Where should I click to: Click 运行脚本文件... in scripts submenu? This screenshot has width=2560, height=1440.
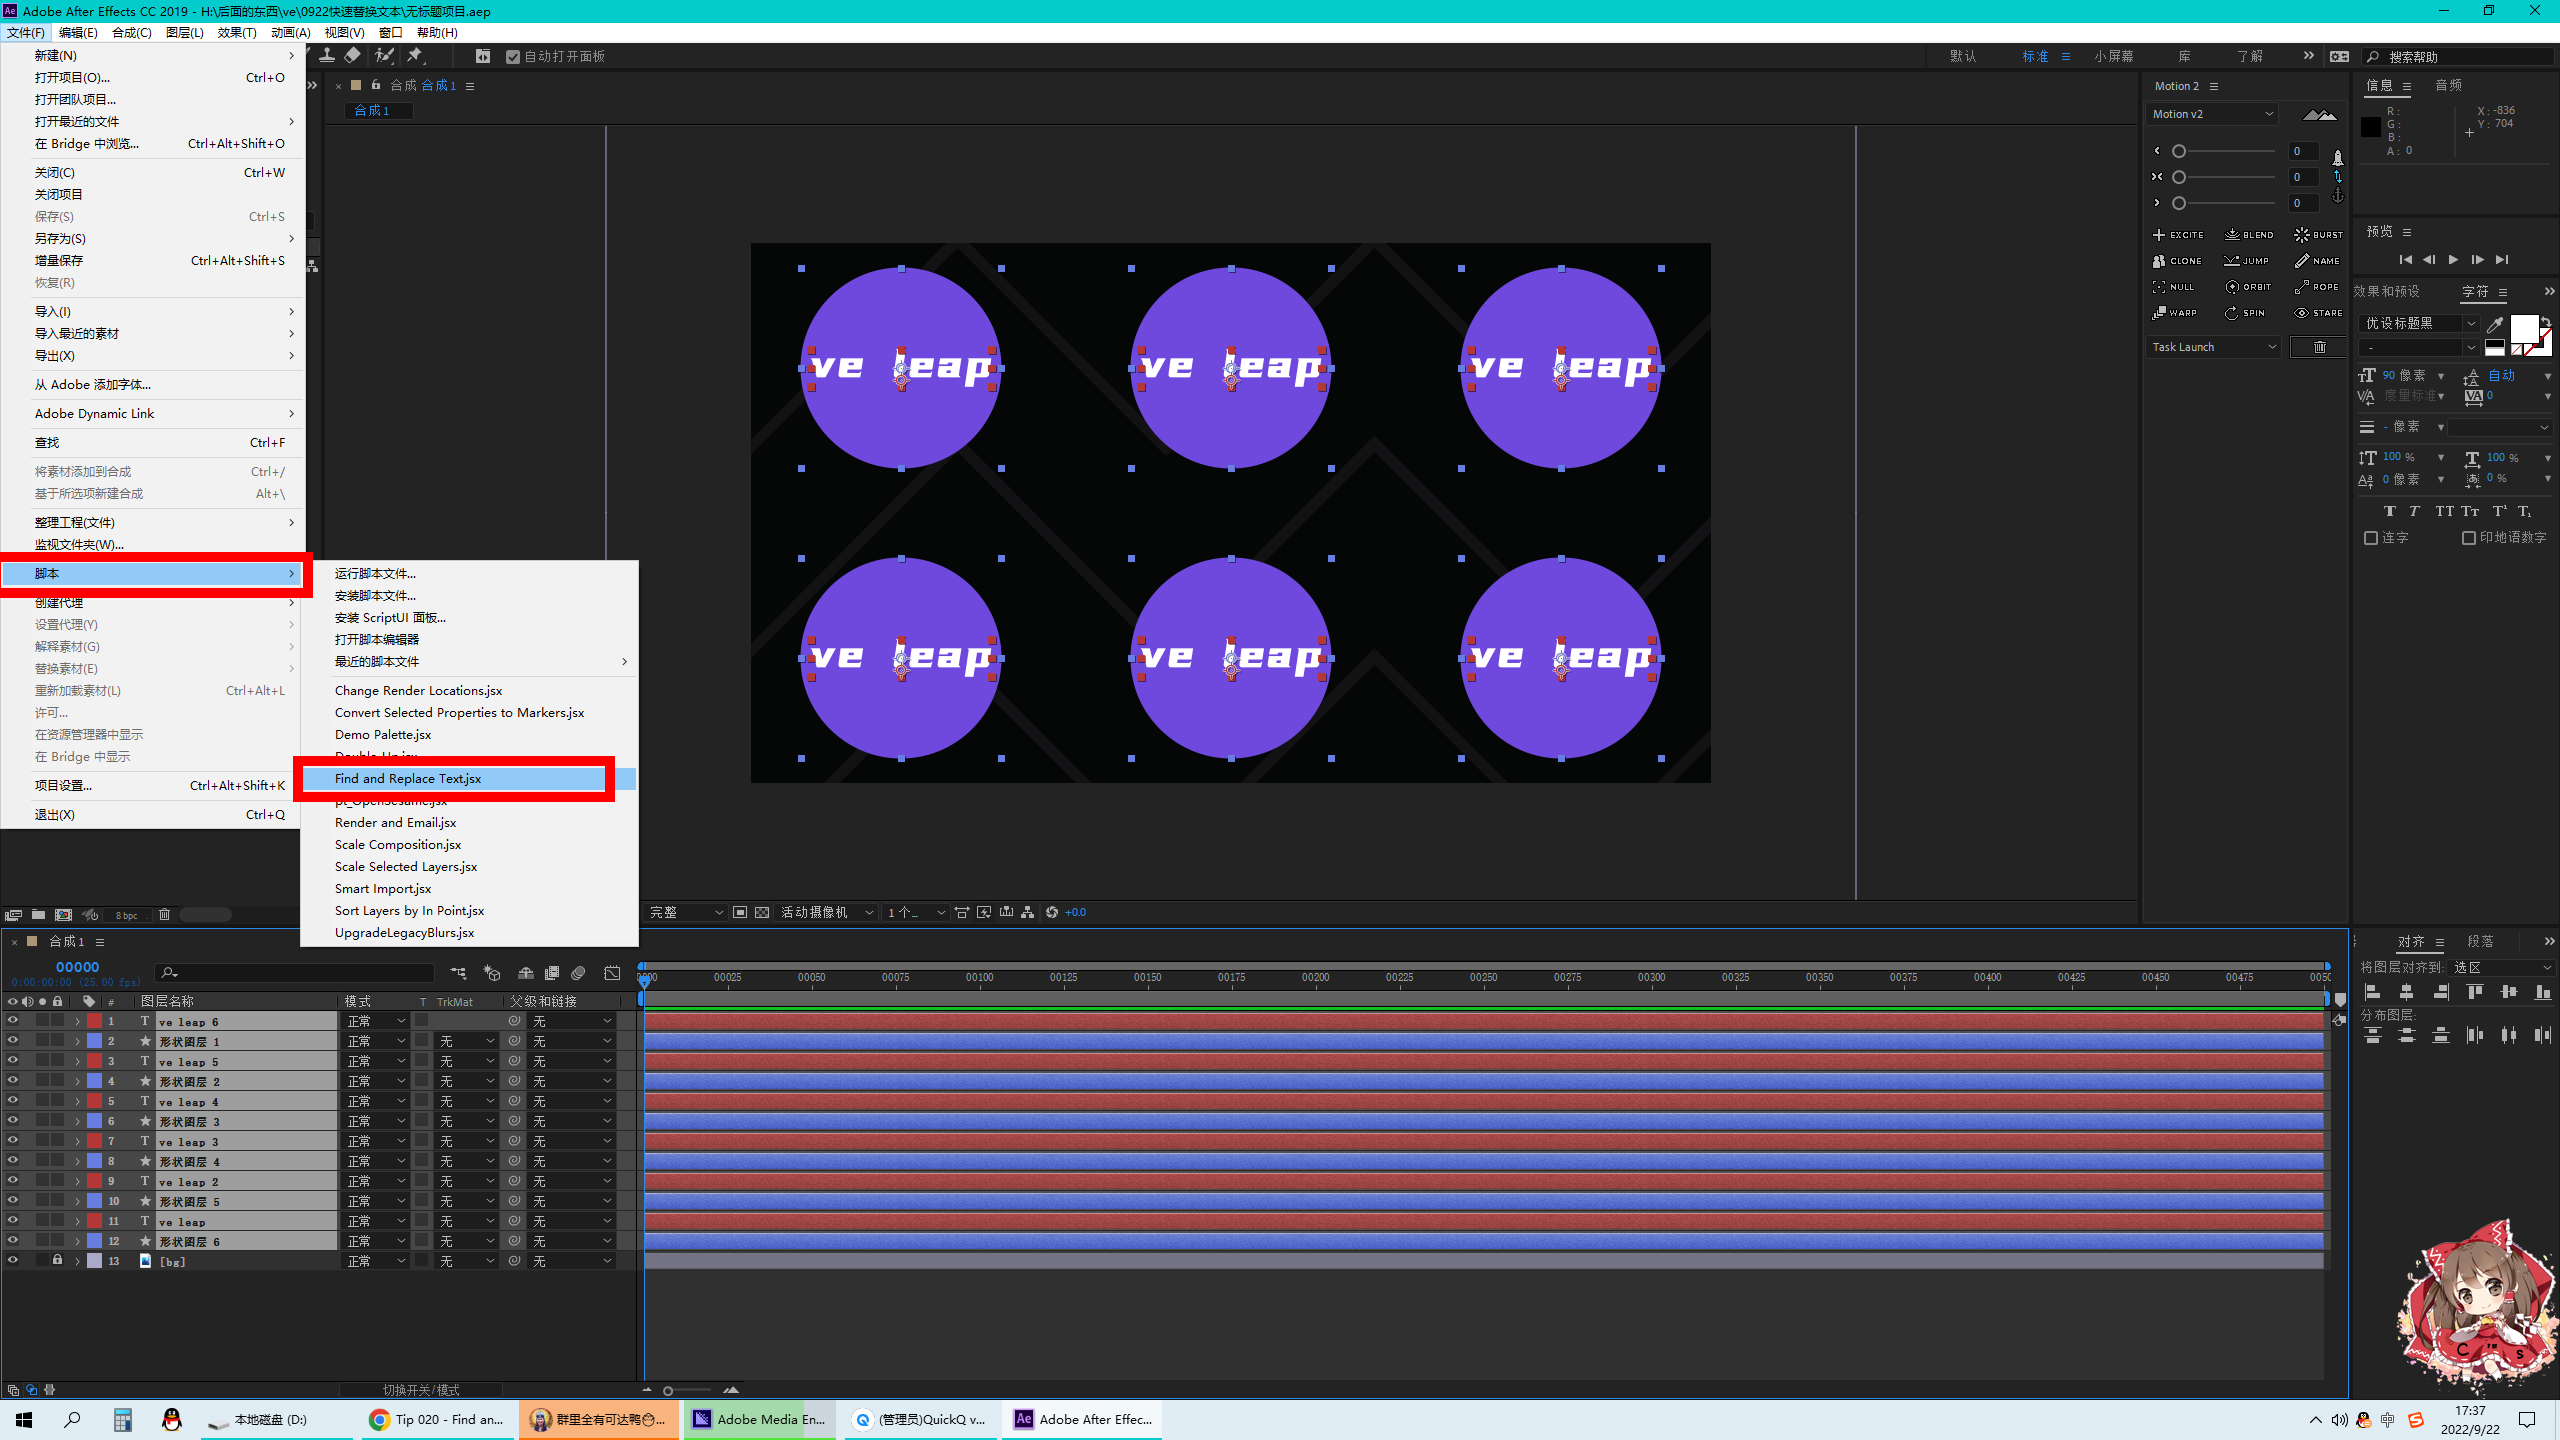(x=375, y=574)
